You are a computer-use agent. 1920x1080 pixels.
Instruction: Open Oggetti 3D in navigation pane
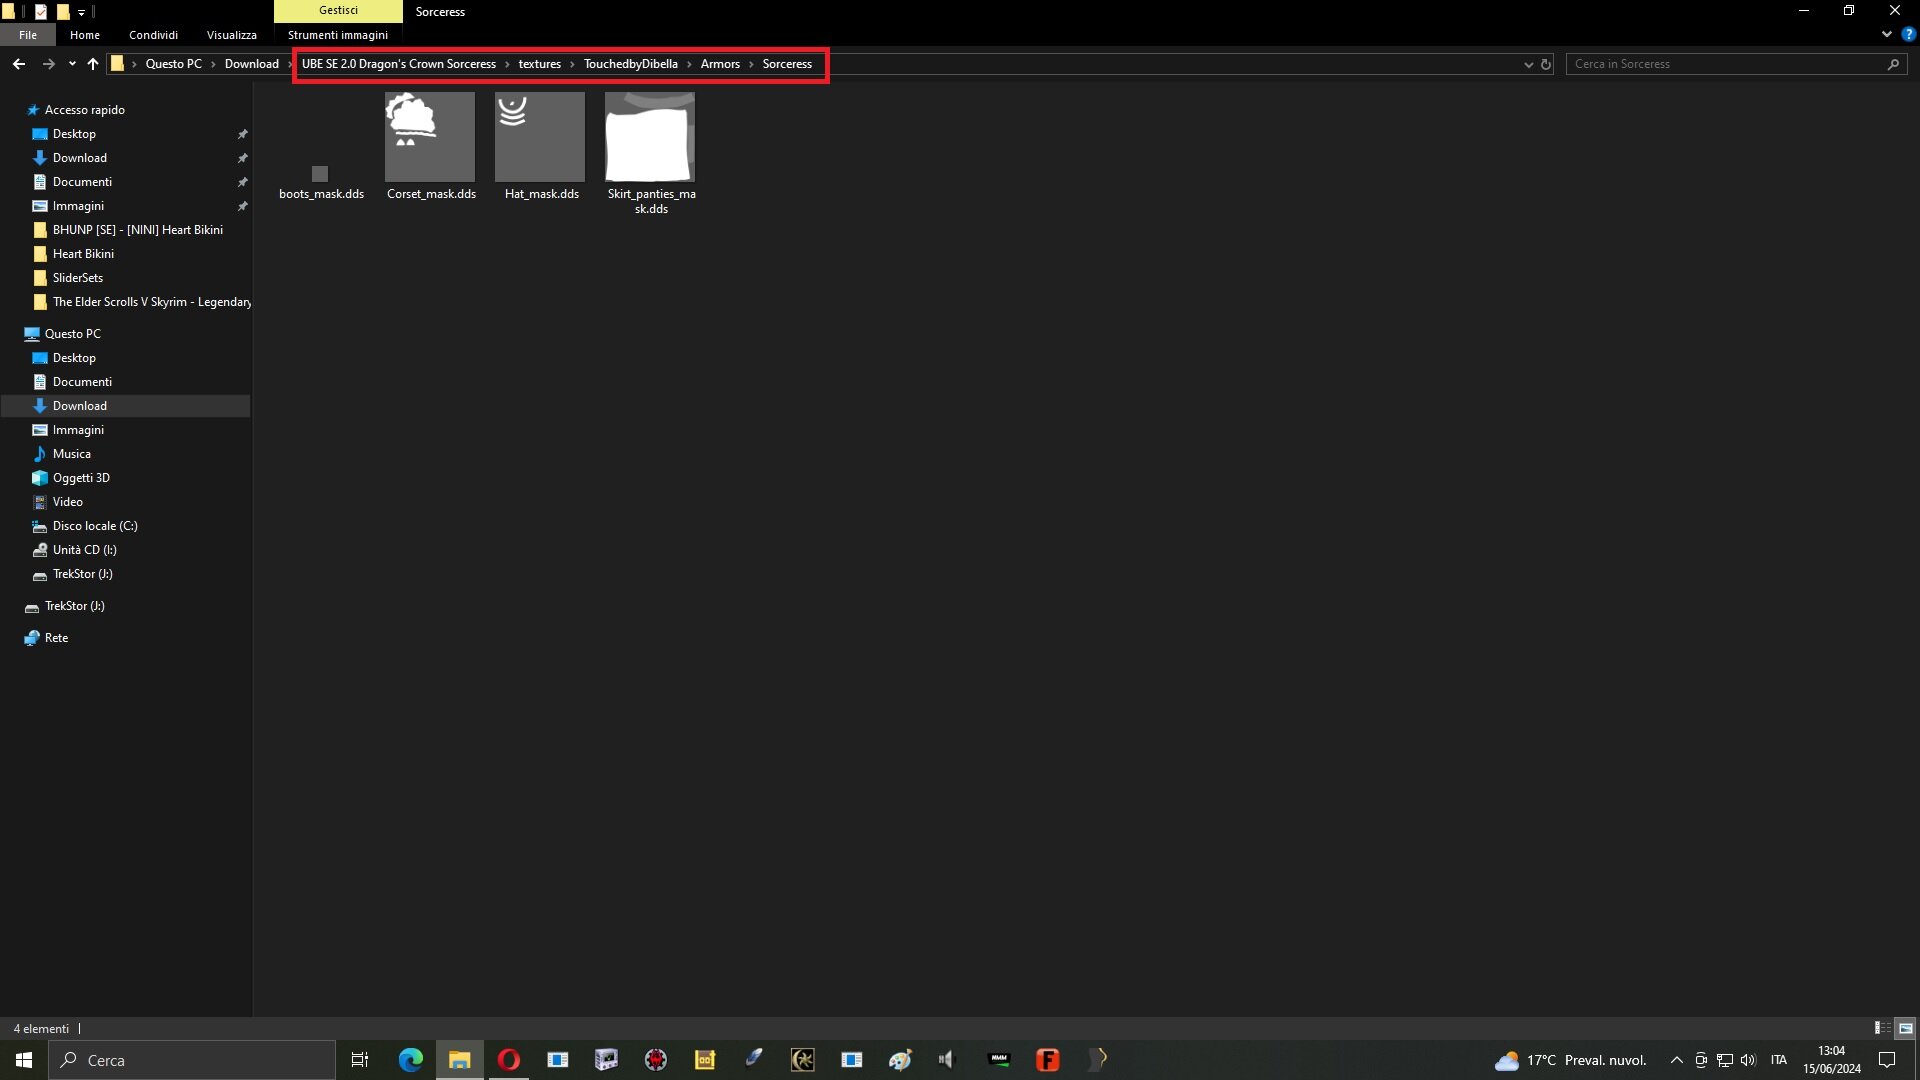pos(81,478)
